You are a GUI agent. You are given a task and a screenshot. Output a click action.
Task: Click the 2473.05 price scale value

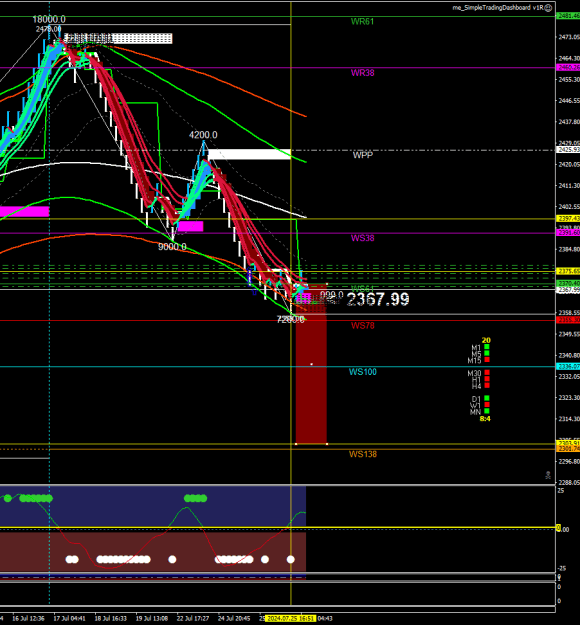tap(569, 37)
